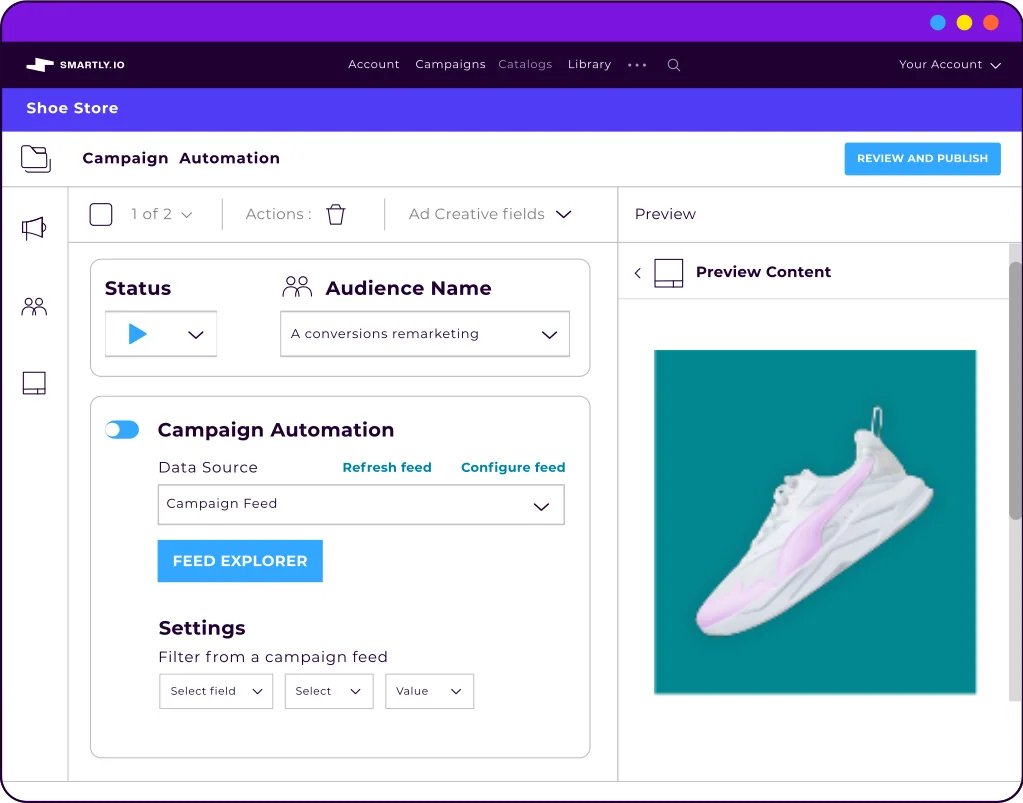Click the screen icon beside Preview Content
The height and width of the screenshot is (803, 1023).
coord(671,271)
